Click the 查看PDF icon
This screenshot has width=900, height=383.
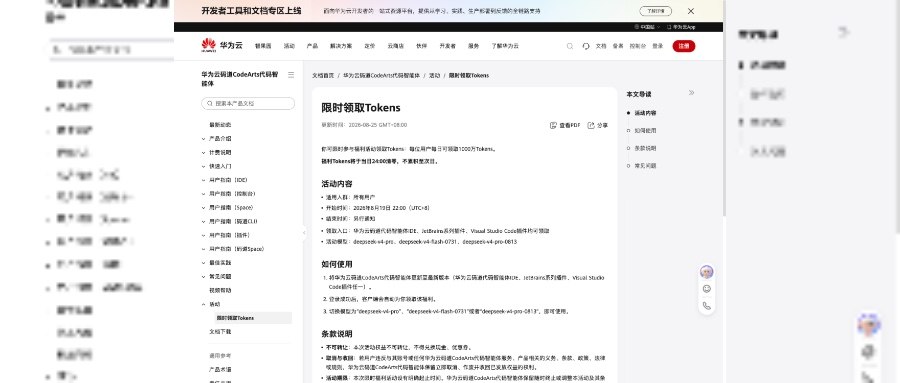553,125
